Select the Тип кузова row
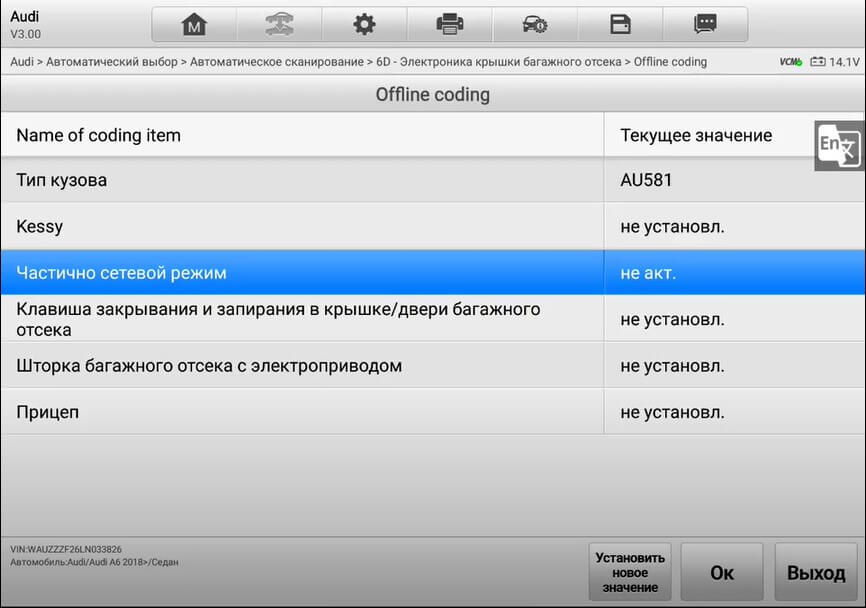Image resolution: width=866 pixels, height=608 pixels. point(433,180)
